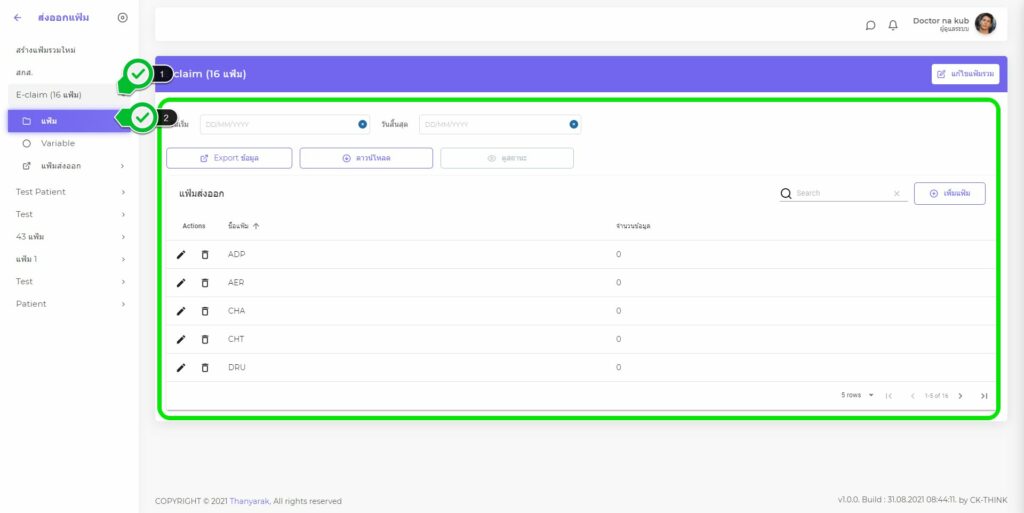Viewport: 1024px width, 513px height.
Task: Select the Variable radio item in sidebar
Action: (x=57, y=143)
